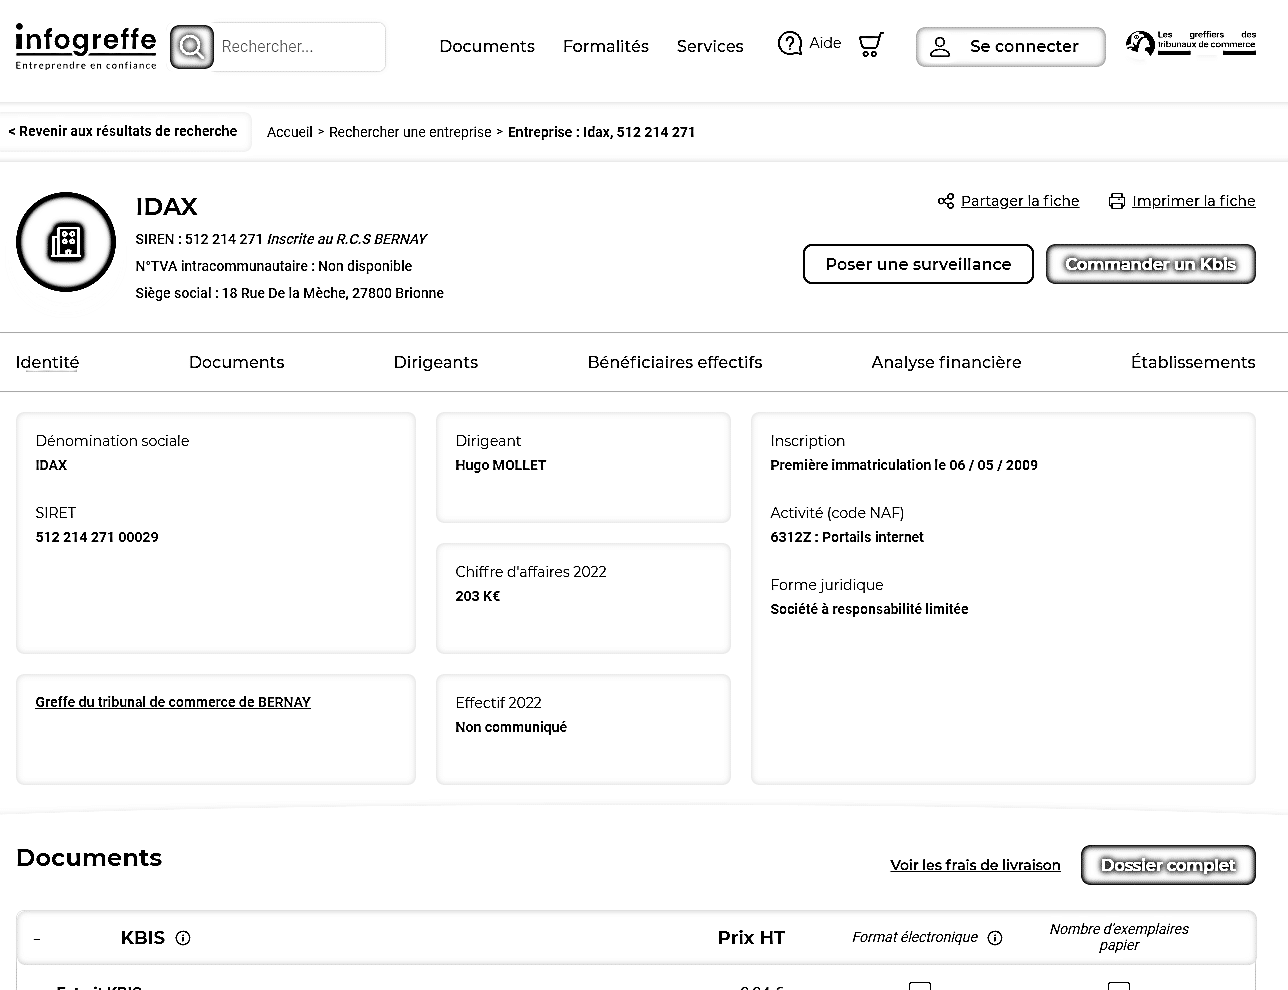Click Entreprise : Idax breadcrumb text
This screenshot has height=990, width=1288.
601,132
